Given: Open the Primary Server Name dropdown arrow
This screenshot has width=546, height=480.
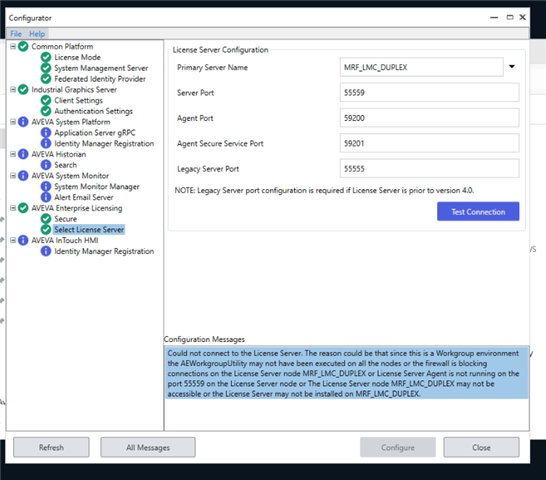Looking at the screenshot, I should click(512, 67).
